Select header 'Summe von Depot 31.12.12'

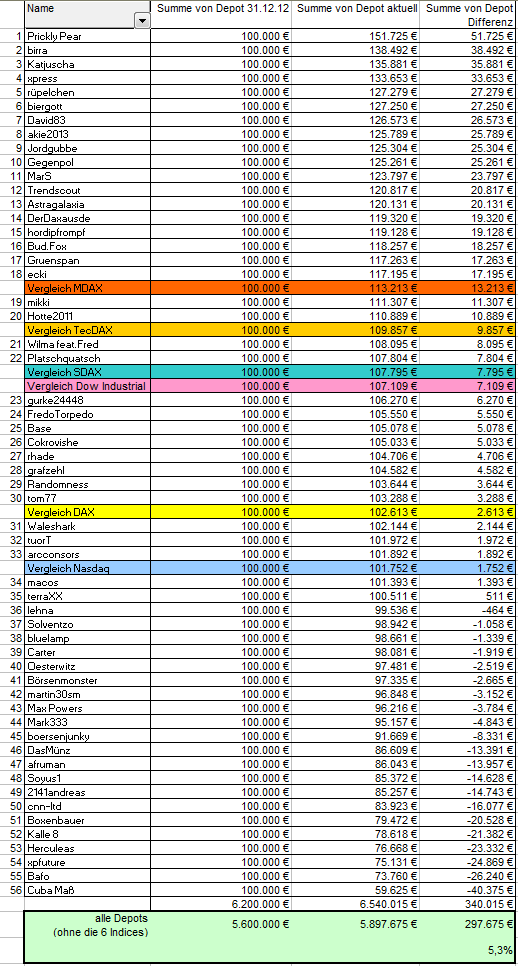(x=221, y=15)
